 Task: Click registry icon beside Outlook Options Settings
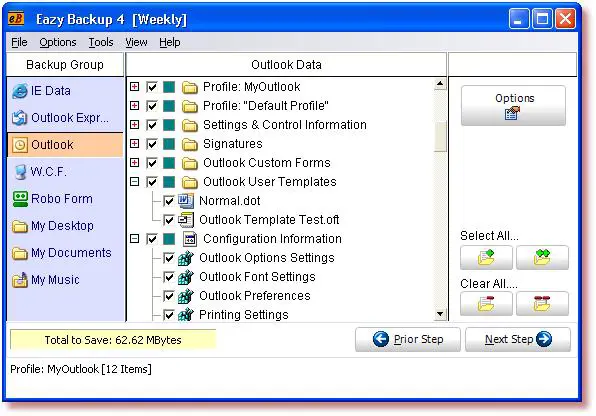(x=186, y=258)
